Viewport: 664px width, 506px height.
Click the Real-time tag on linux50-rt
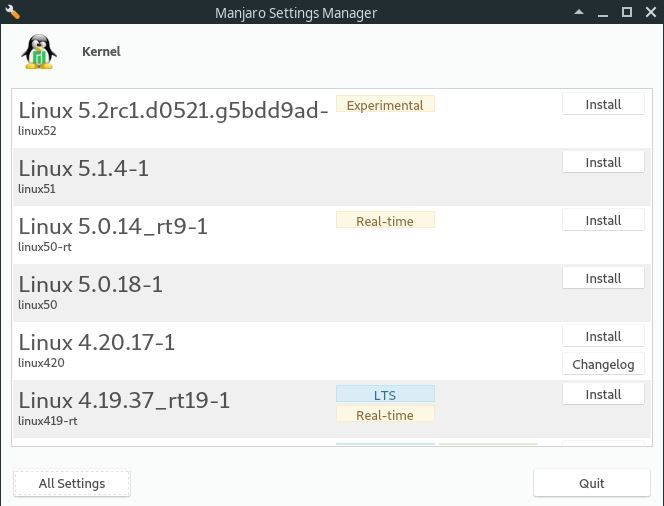pyautogui.click(x=385, y=221)
